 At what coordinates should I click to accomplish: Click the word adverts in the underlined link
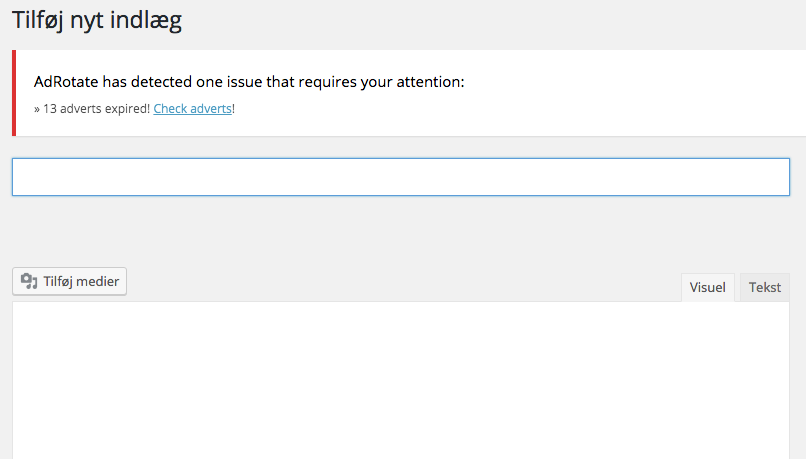[211, 109]
